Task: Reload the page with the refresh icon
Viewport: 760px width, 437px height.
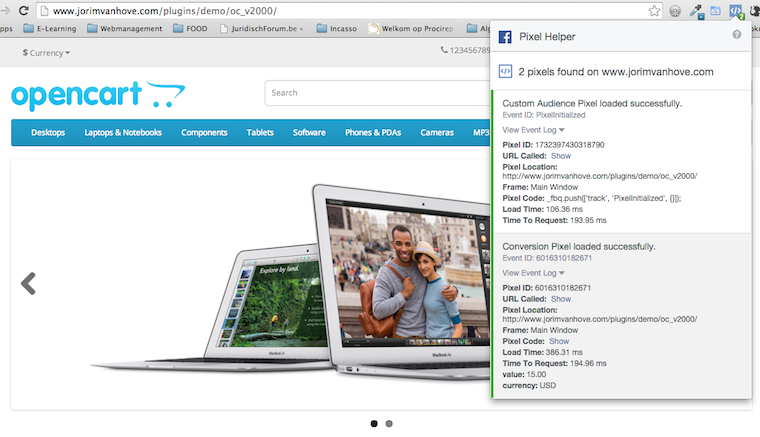Action: 23,10
